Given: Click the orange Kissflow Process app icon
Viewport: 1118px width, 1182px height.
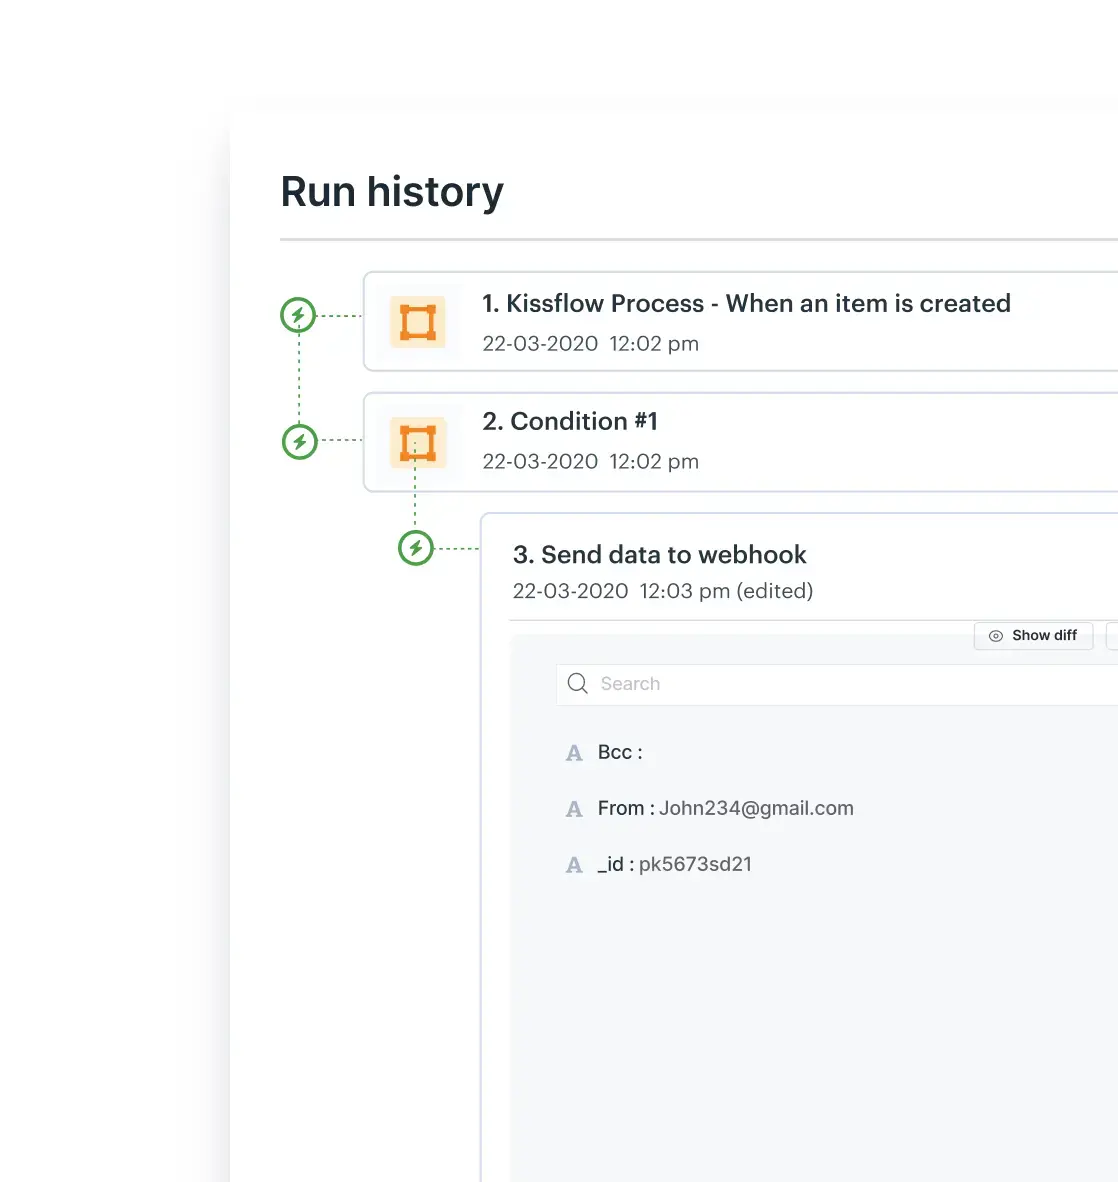Looking at the screenshot, I should [418, 322].
